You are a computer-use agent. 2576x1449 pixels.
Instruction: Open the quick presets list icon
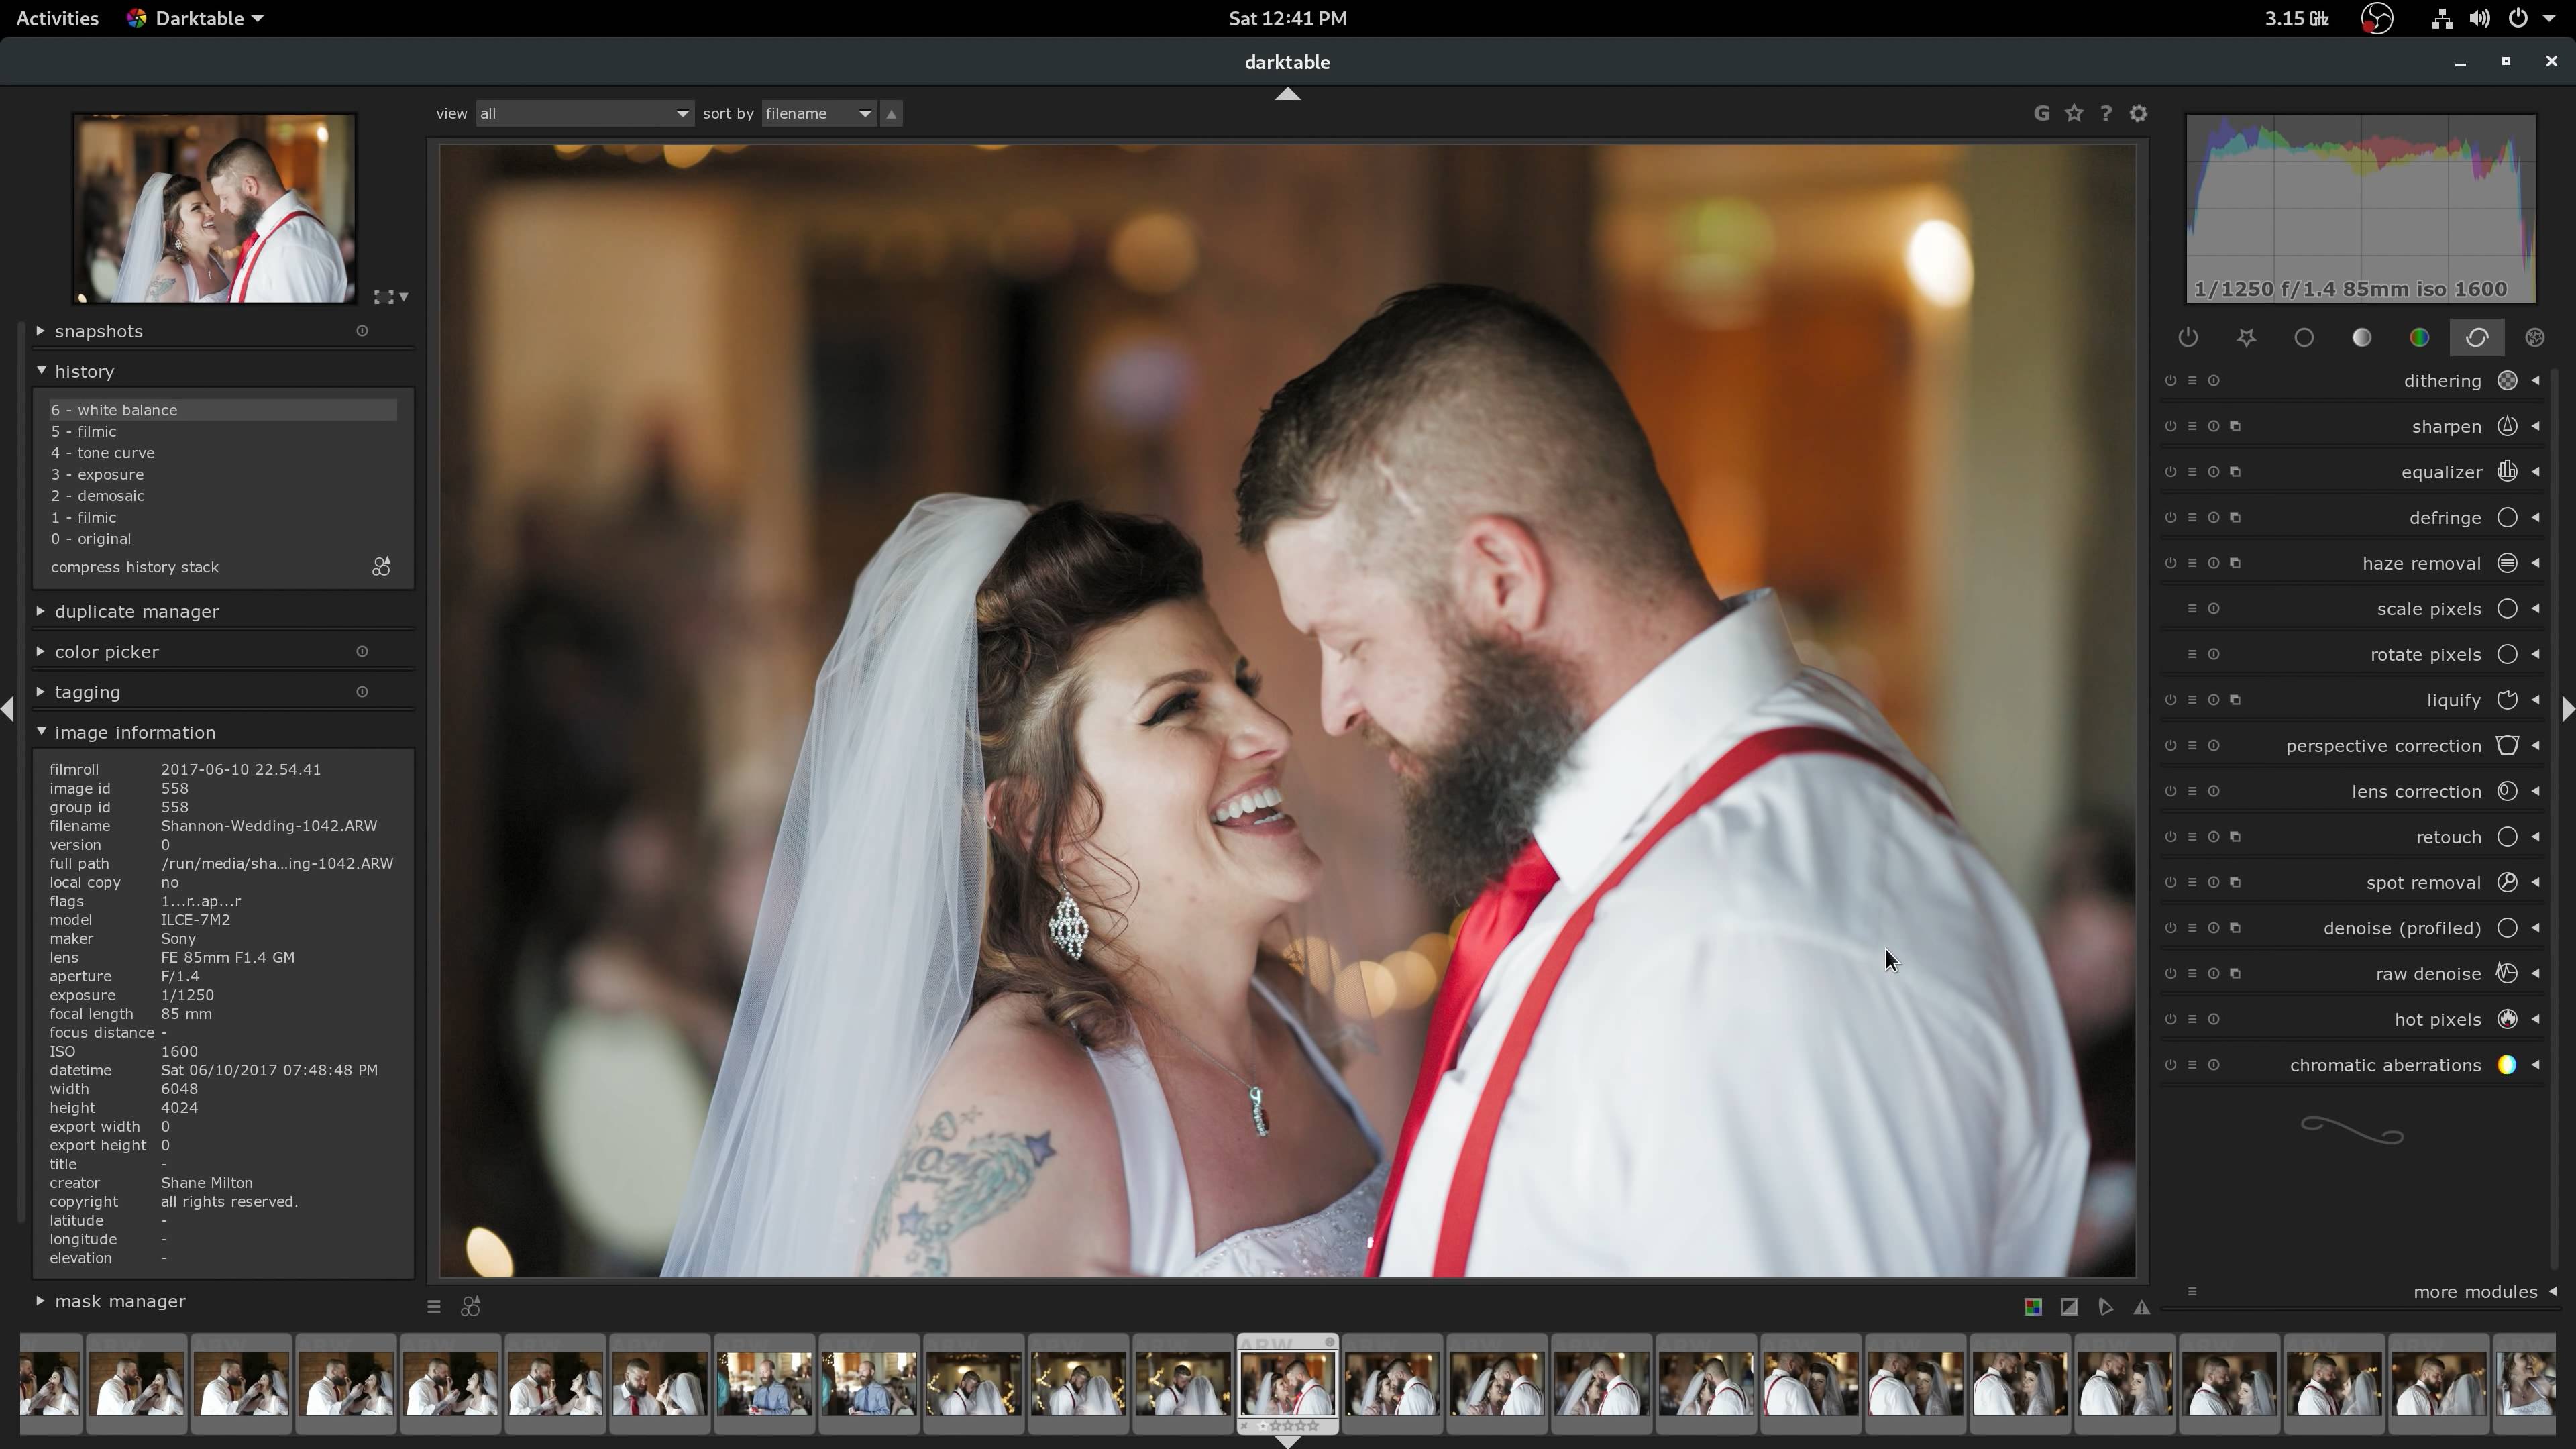point(433,1307)
